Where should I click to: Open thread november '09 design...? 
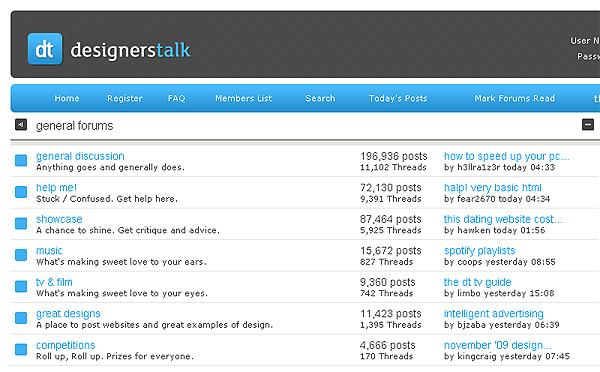pyautogui.click(x=498, y=345)
